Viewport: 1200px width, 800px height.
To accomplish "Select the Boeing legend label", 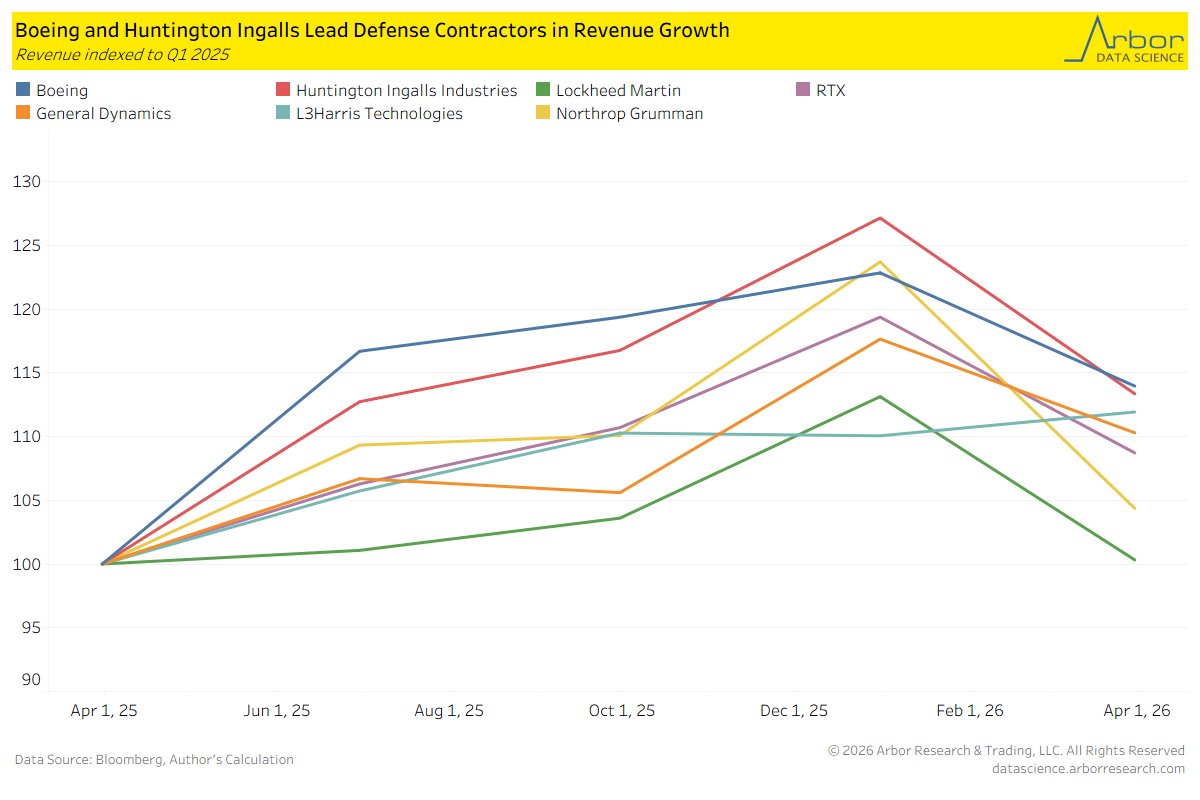I will 62,91.
